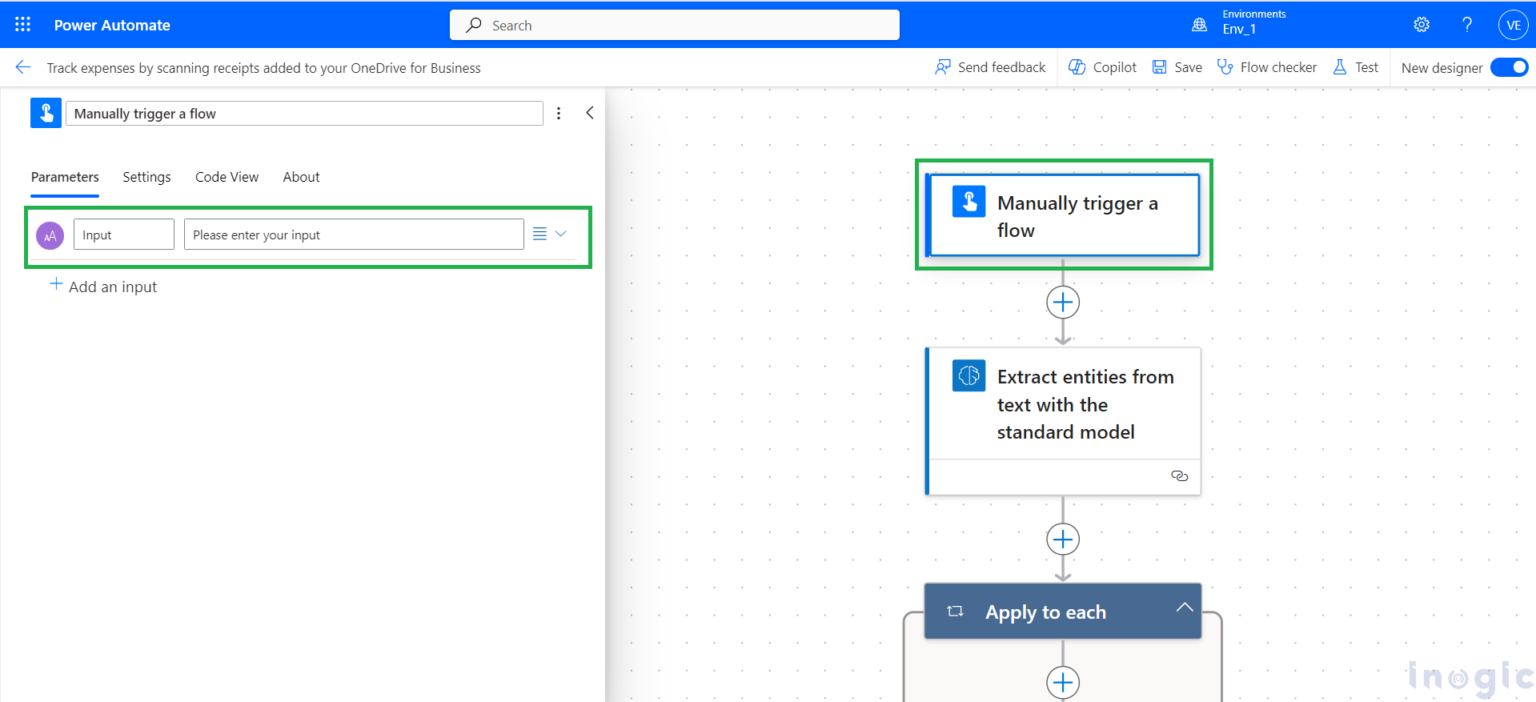Collapse the Apply to each action
1536x702 pixels.
(x=1184, y=607)
